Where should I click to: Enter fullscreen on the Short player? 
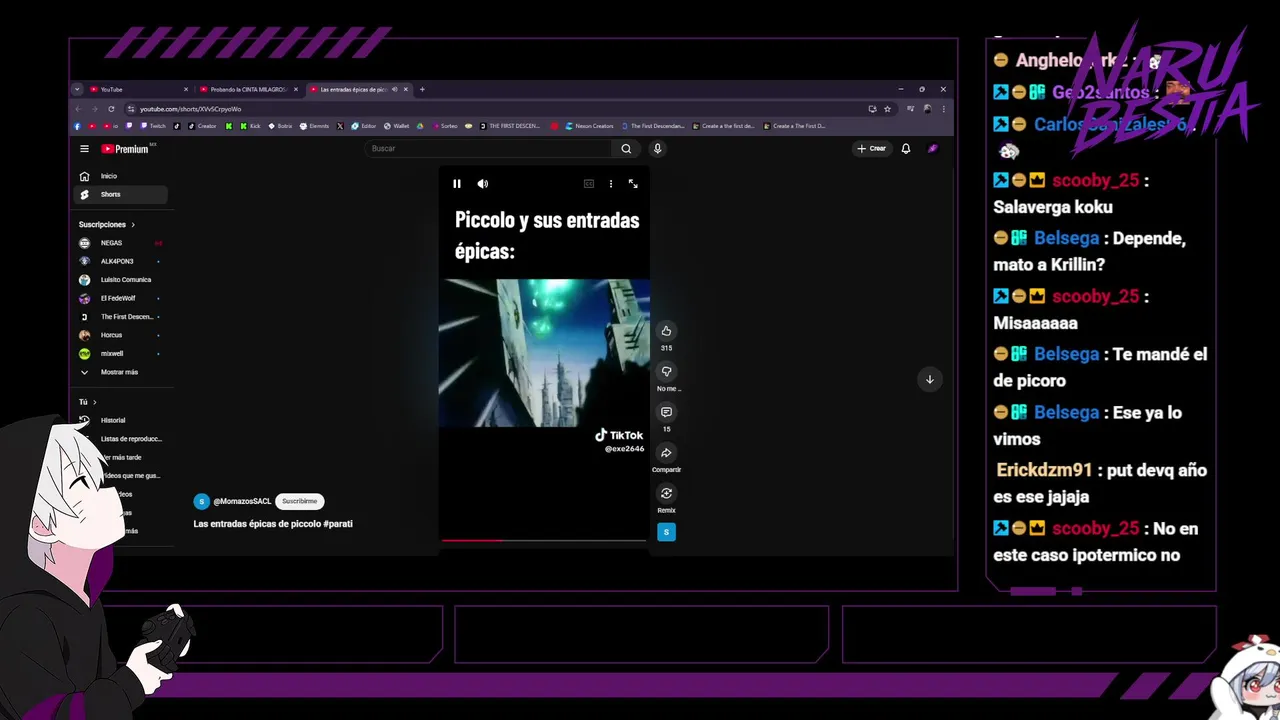pyautogui.click(x=633, y=184)
